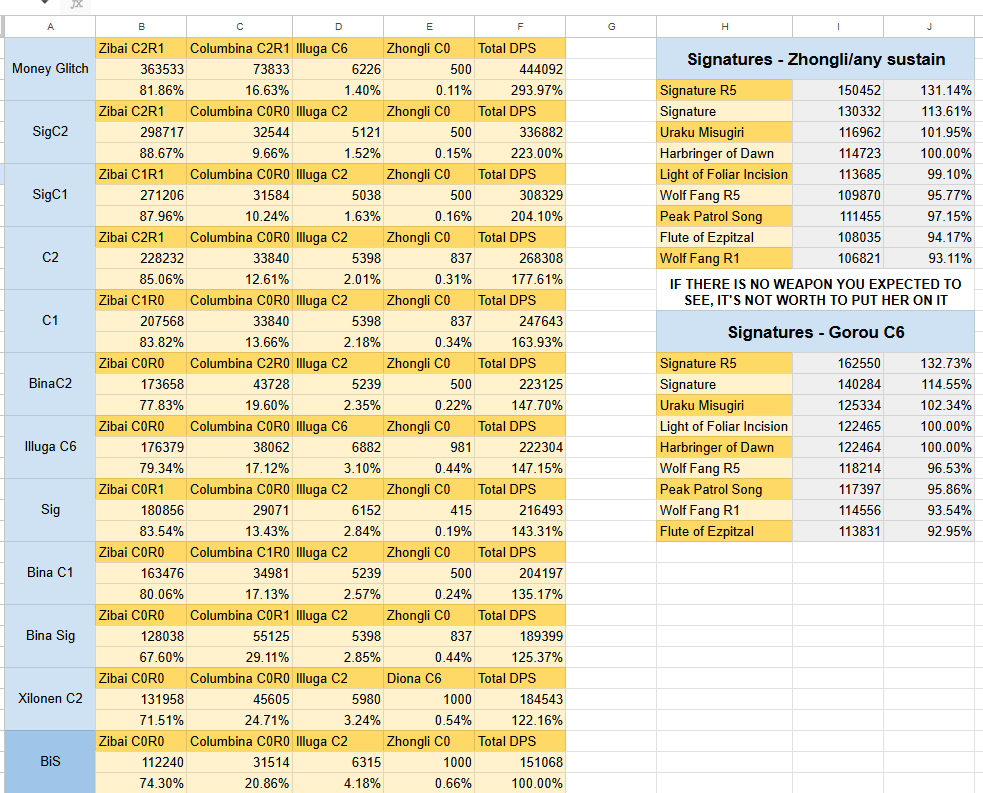983x793 pixels.
Task: Click the Total DPS value 151068
Action: (520, 762)
